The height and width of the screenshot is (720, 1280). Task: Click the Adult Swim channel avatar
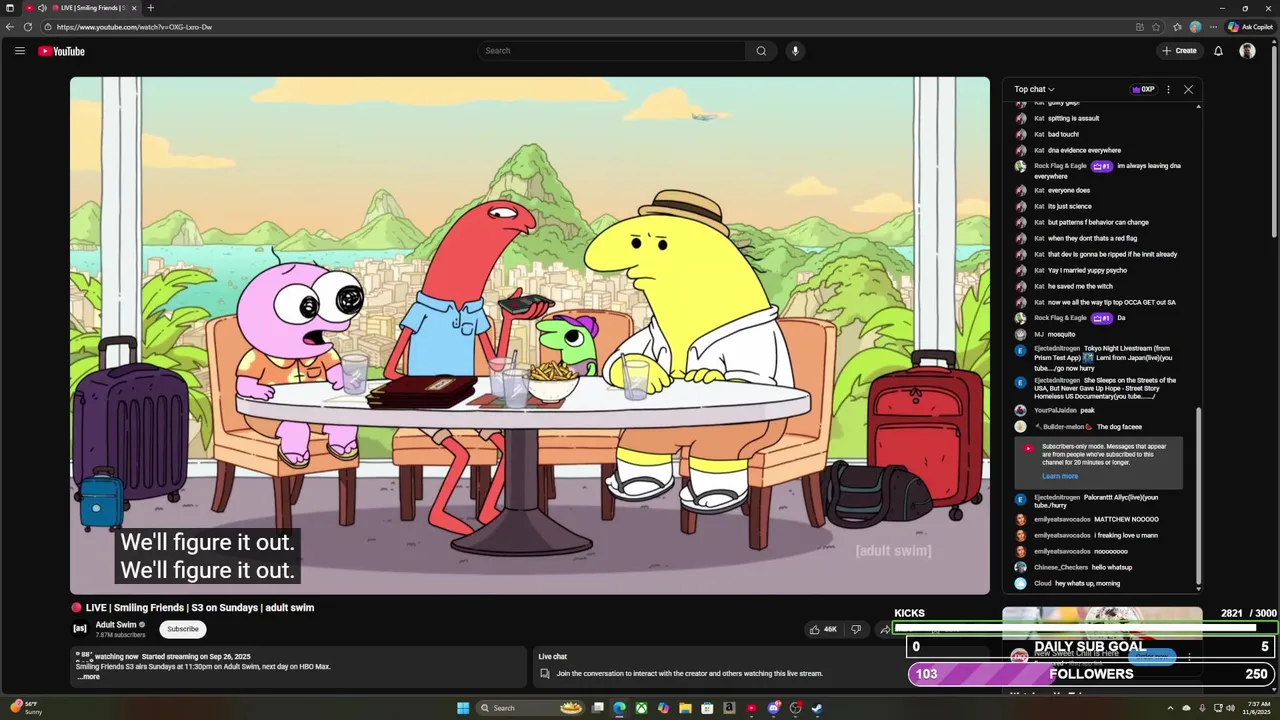point(80,629)
